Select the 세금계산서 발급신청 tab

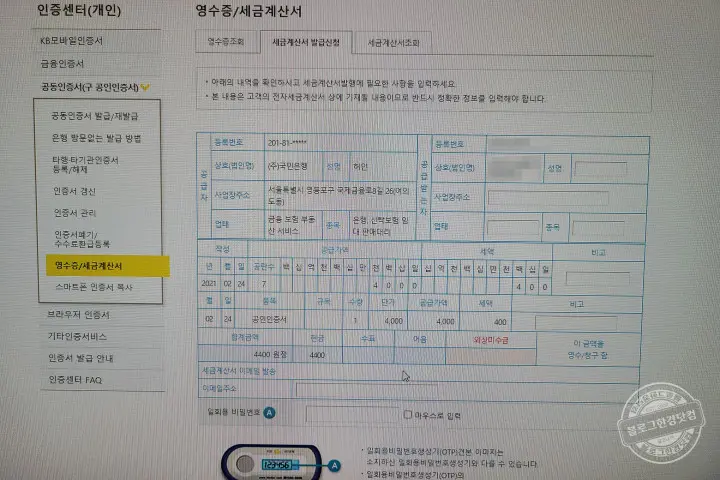tap(306, 42)
